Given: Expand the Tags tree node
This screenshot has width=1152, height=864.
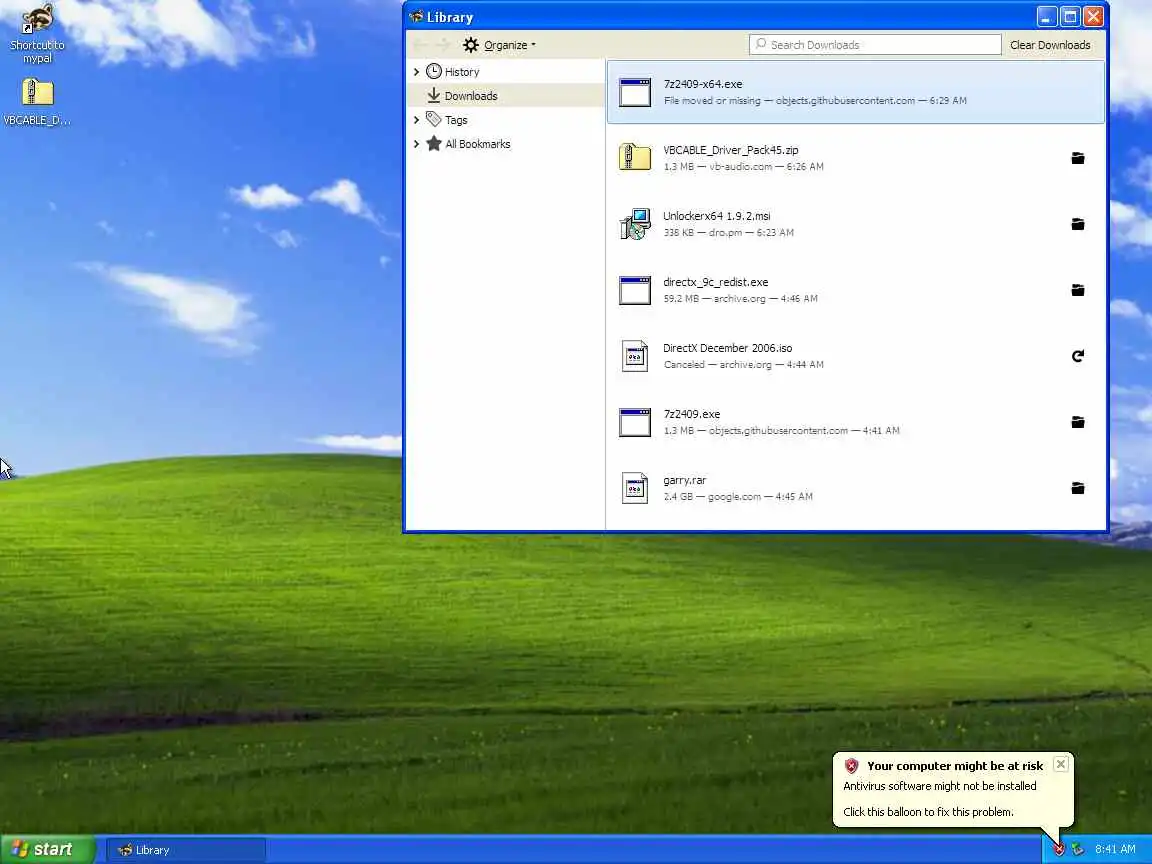Looking at the screenshot, I should pos(417,120).
